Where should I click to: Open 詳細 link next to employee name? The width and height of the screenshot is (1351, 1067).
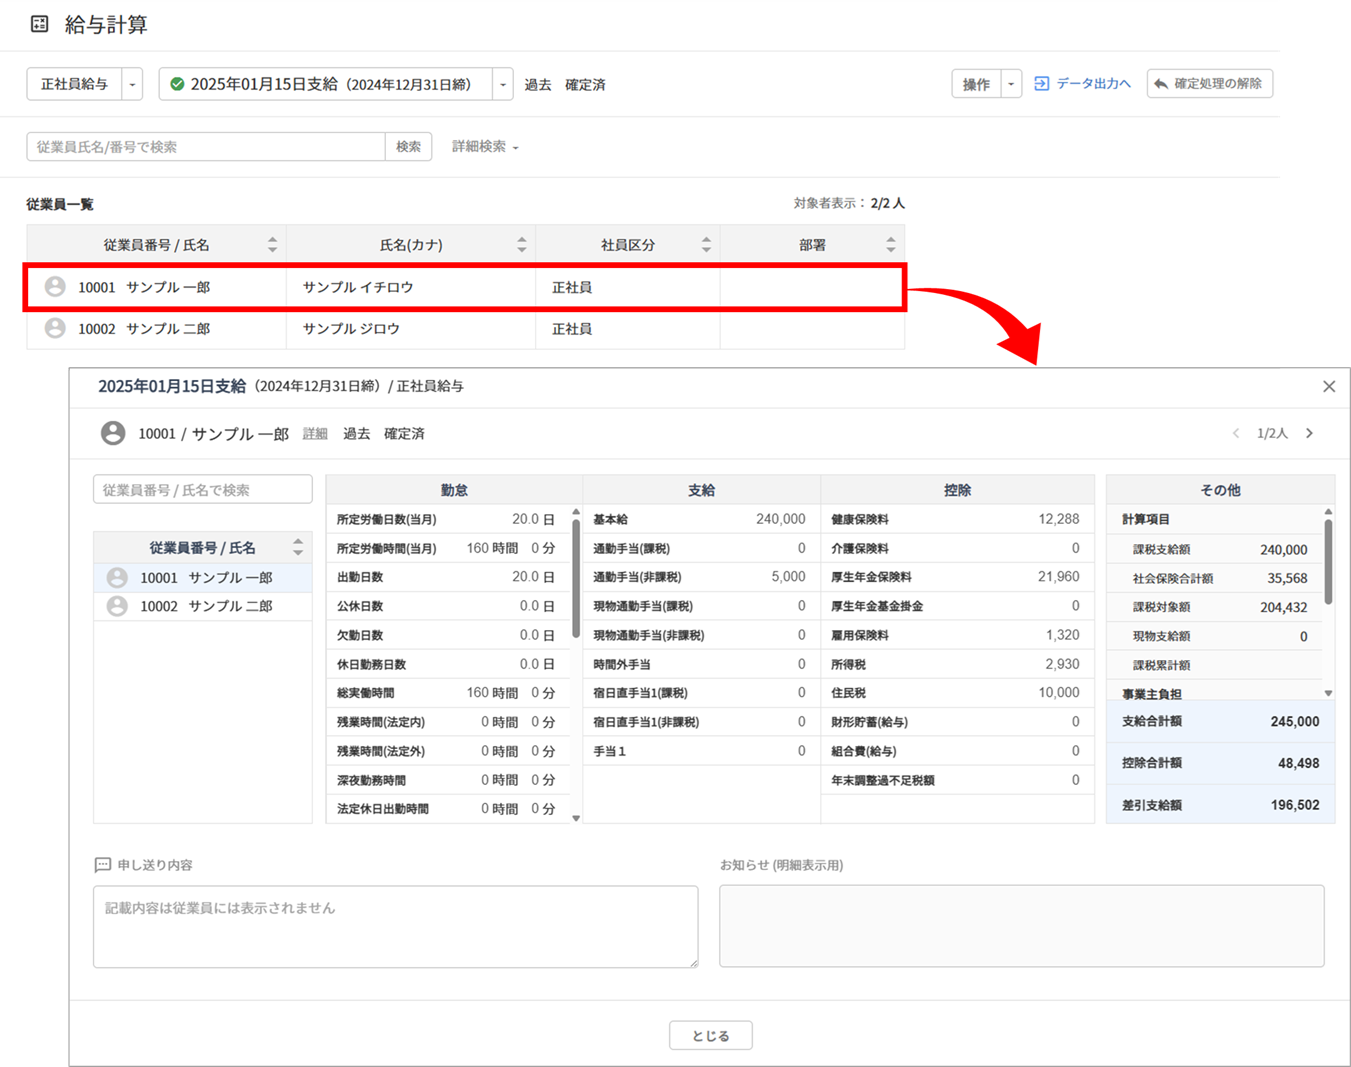point(315,434)
